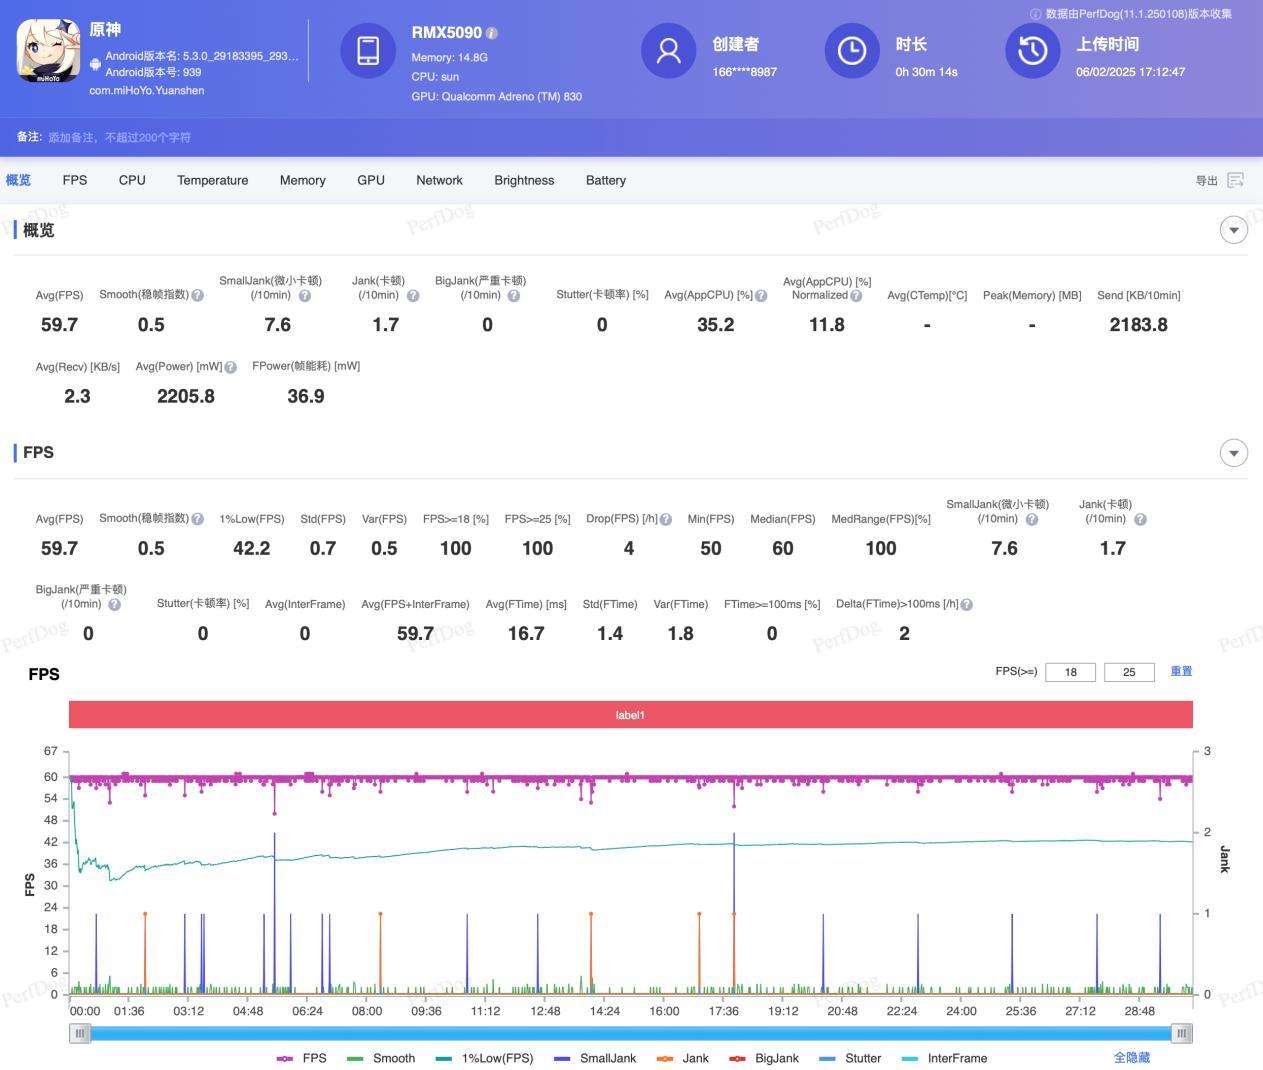Open help icon under overview SmallJank(微小卡顿)
The height and width of the screenshot is (1070, 1263).
(305, 296)
